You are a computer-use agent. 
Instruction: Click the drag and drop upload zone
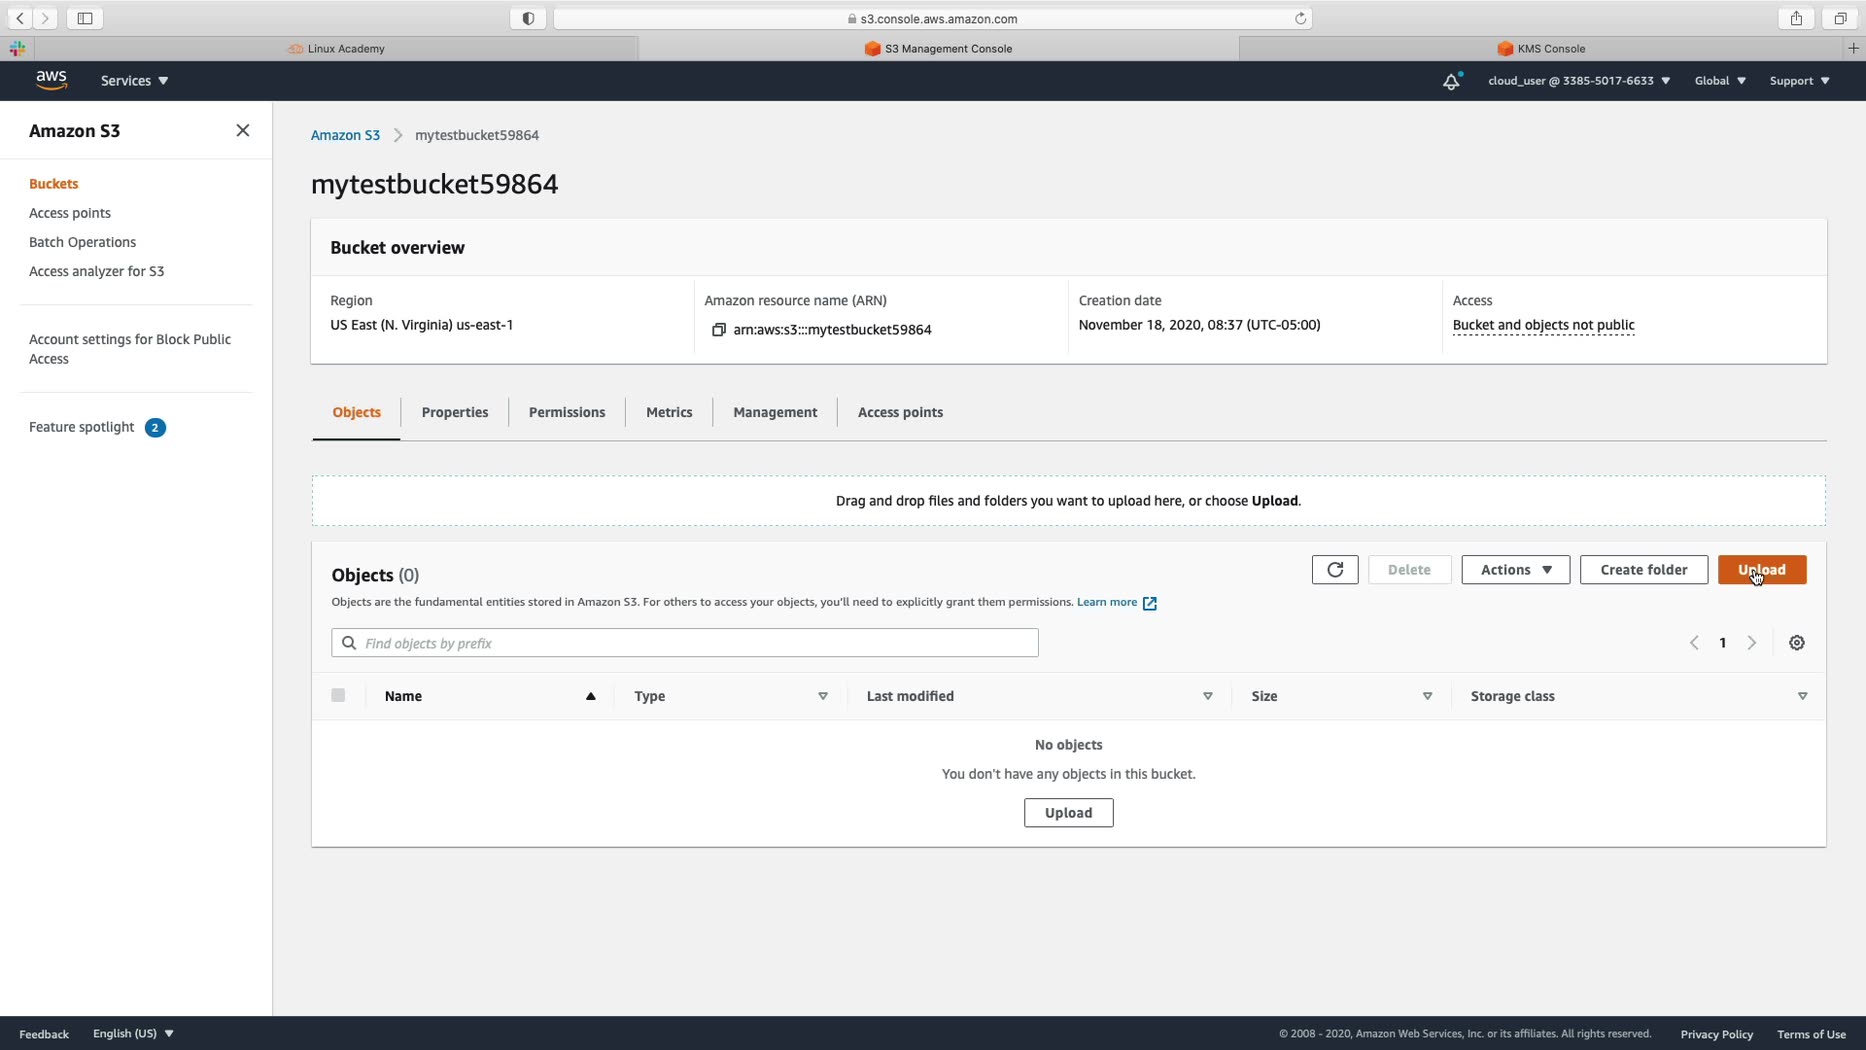[x=1068, y=501]
